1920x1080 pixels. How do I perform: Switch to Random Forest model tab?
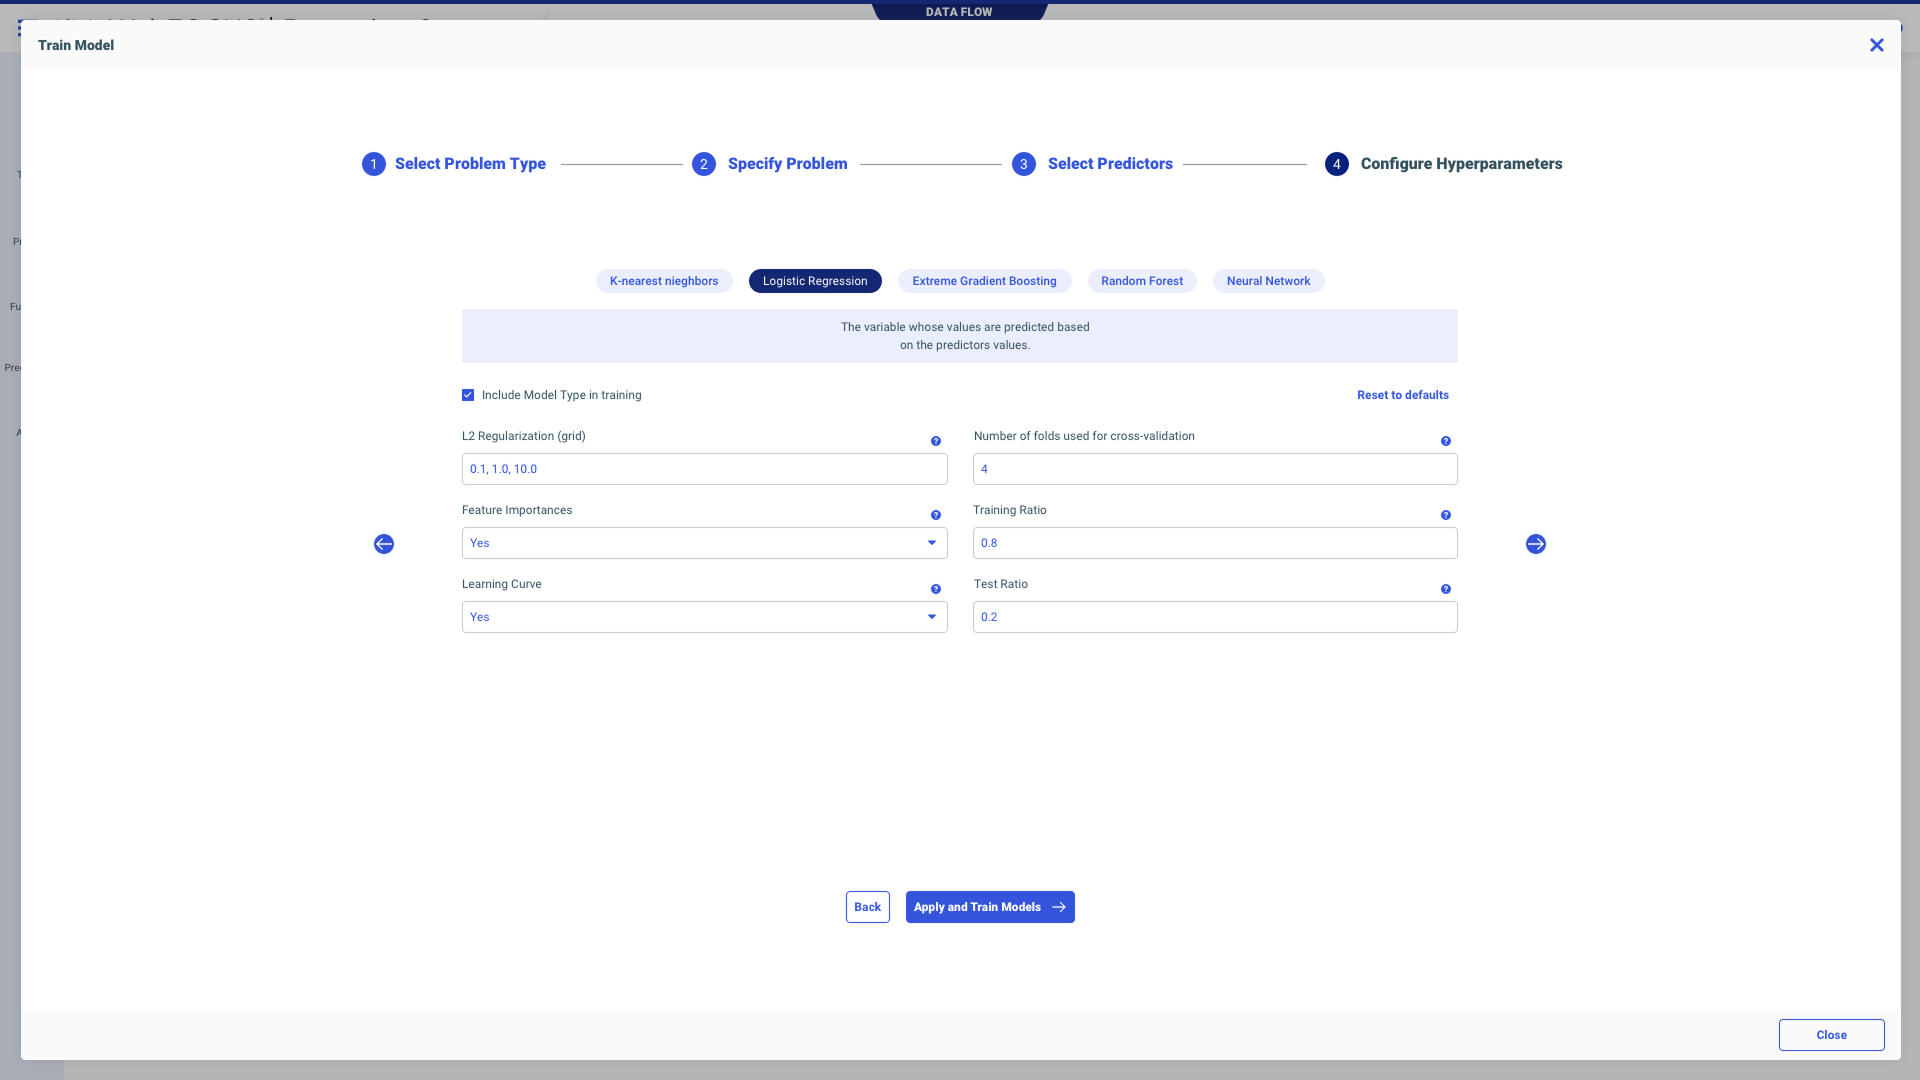(1142, 281)
